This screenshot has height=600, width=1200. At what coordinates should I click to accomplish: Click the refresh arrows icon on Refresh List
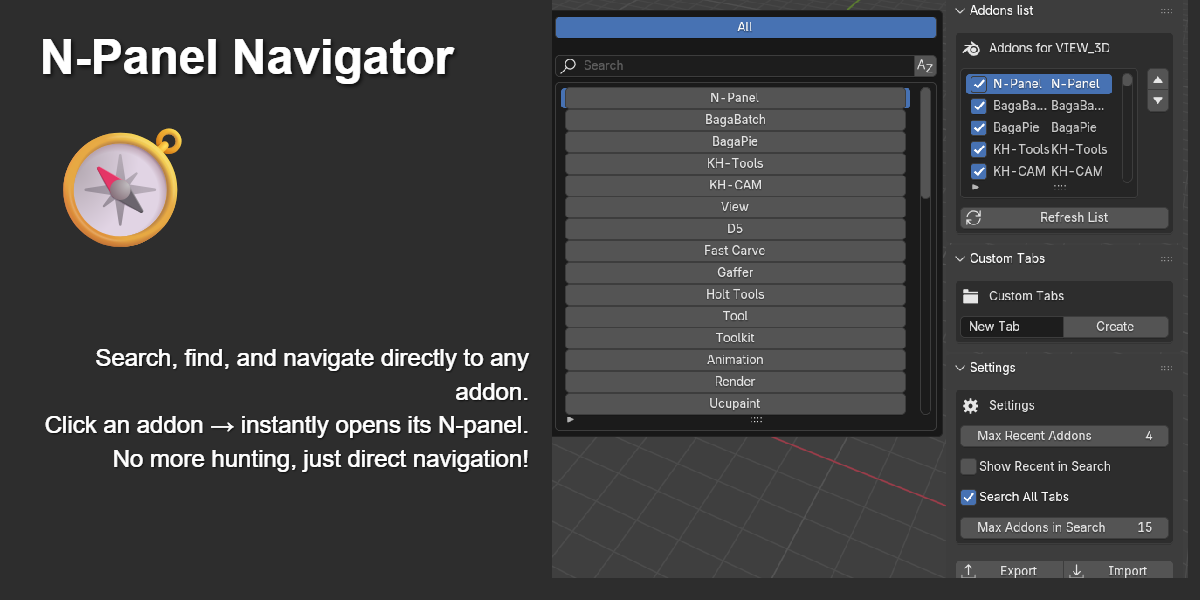click(x=973, y=217)
